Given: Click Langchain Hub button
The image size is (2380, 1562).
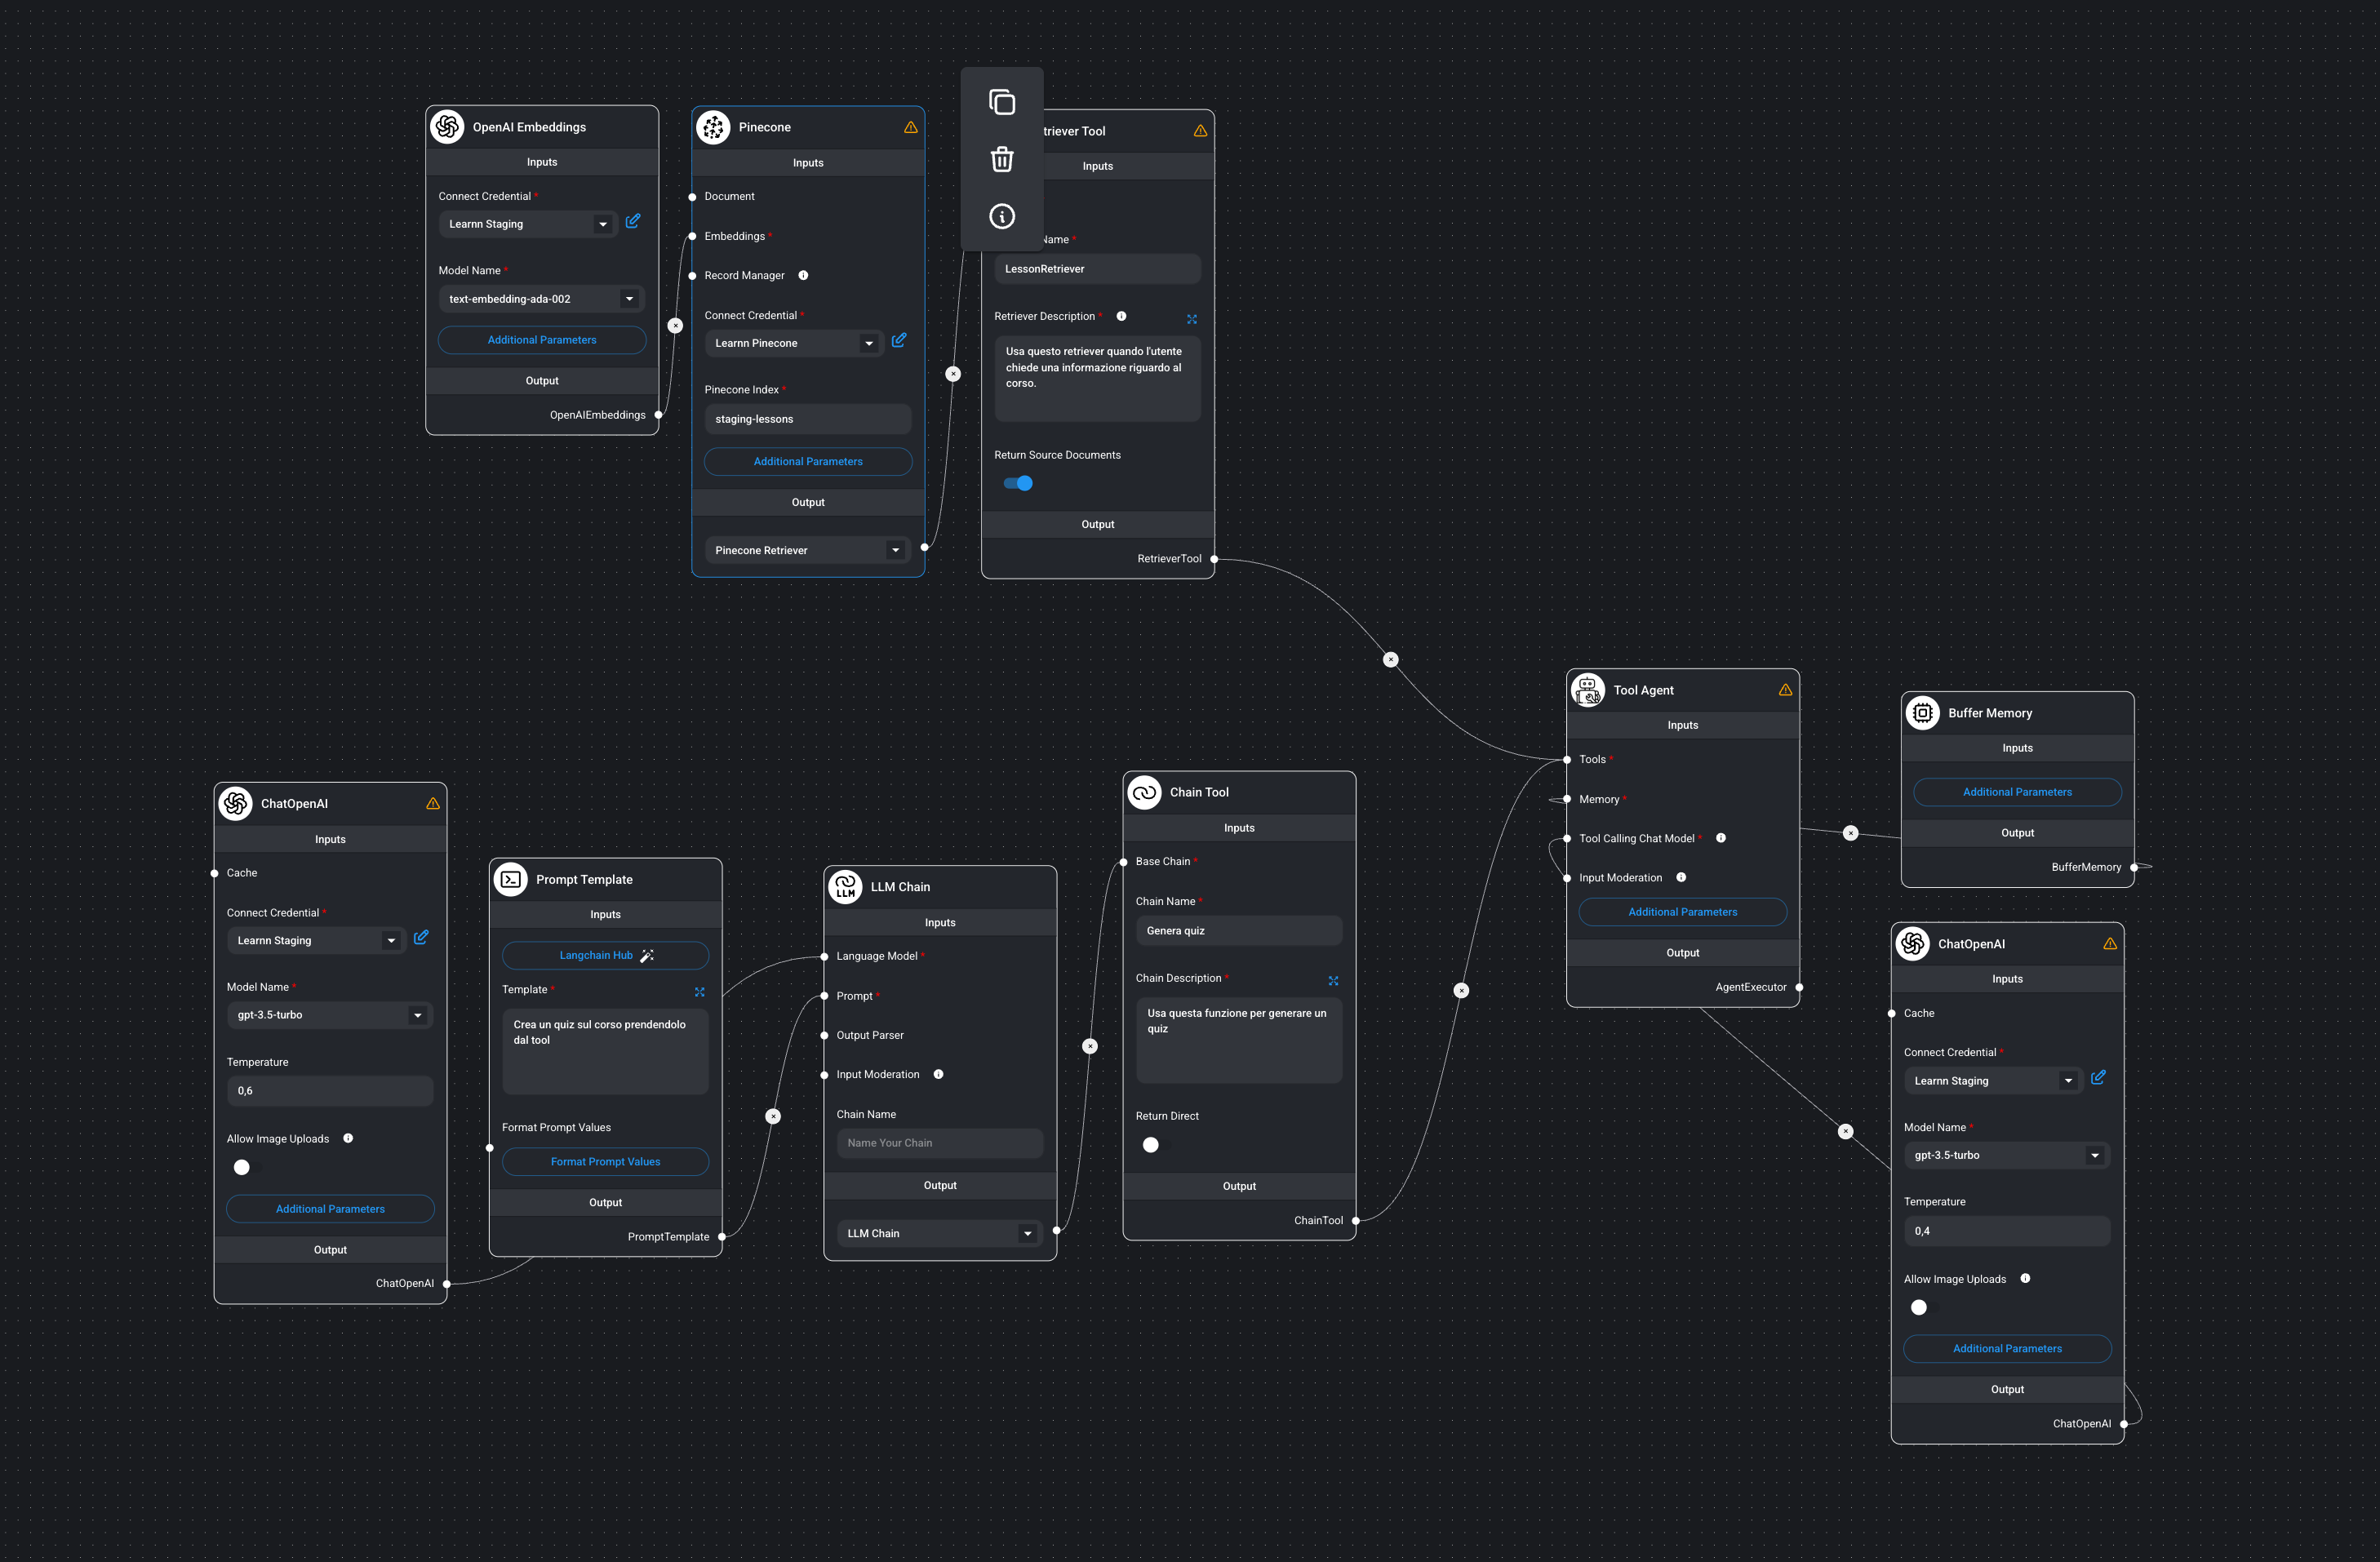Looking at the screenshot, I should [605, 955].
